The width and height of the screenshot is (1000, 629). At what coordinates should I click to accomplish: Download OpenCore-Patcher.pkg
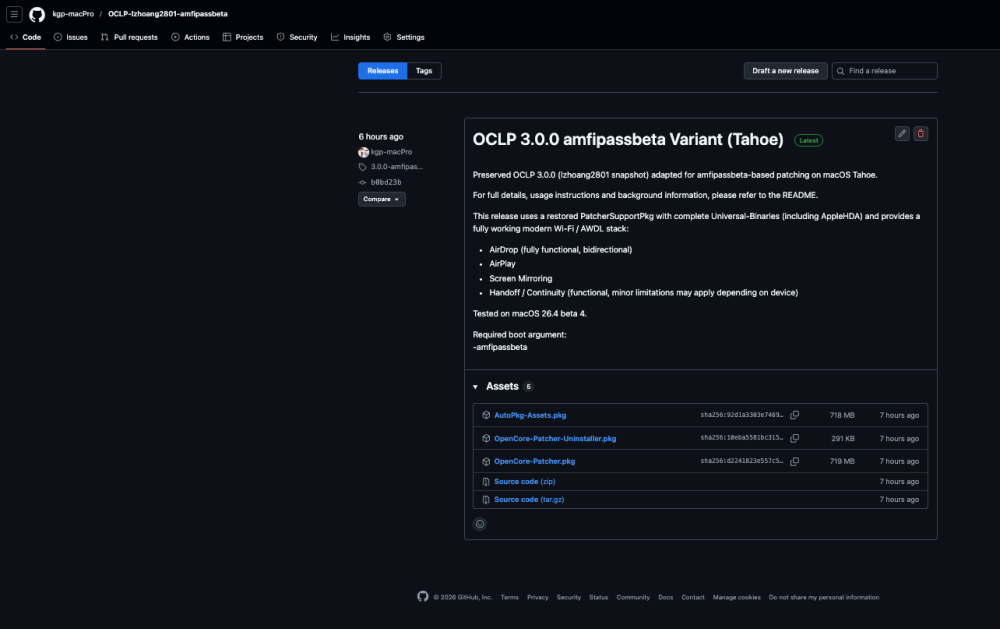point(534,461)
